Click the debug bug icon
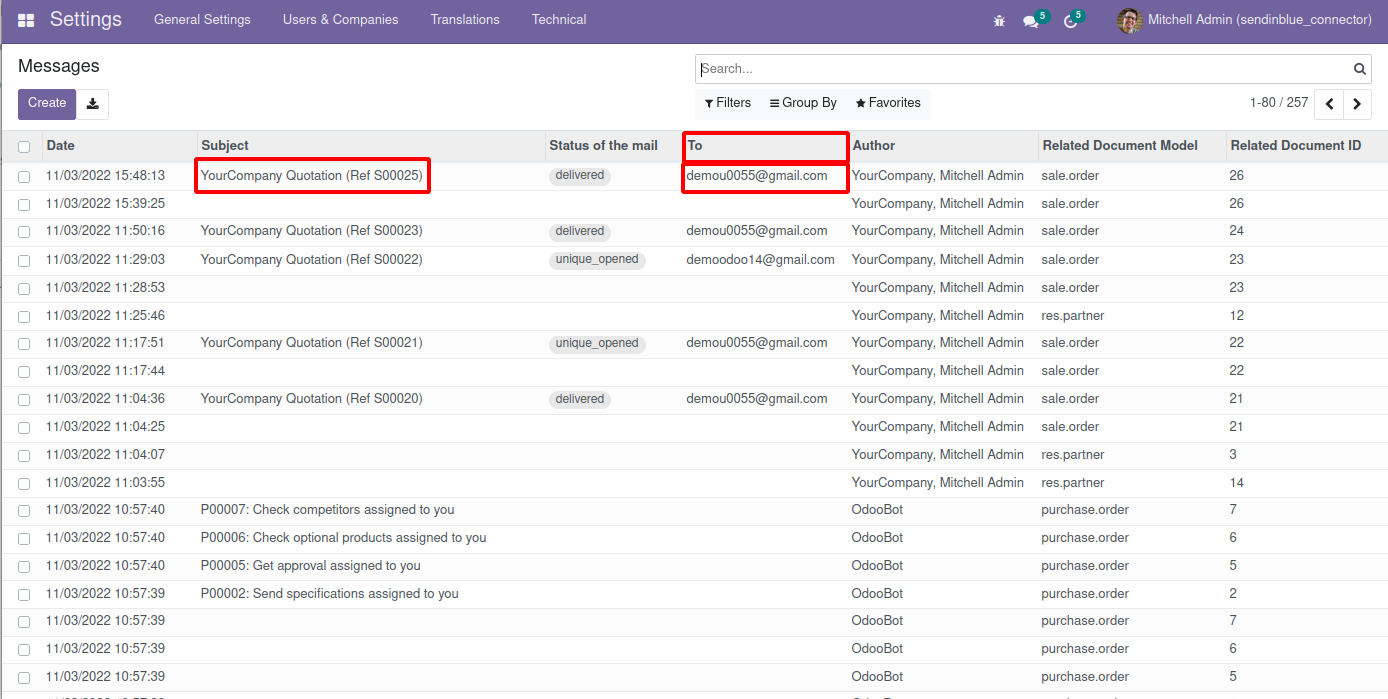The height and width of the screenshot is (699, 1388). point(999,20)
